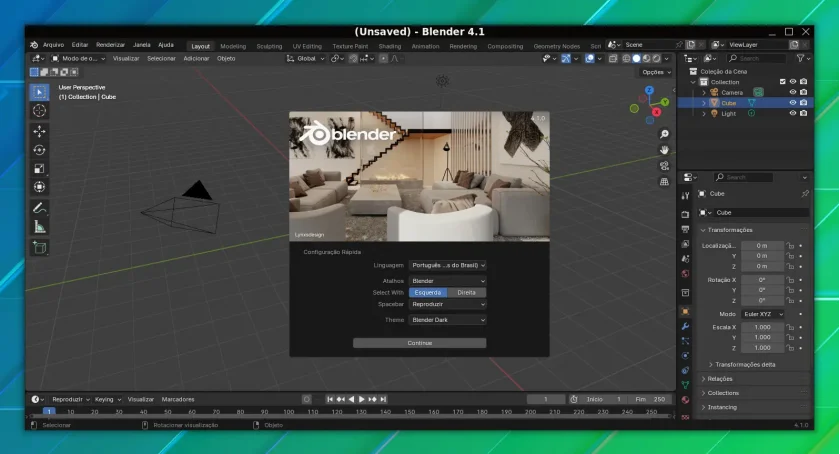This screenshot has width=840, height=454.
Task: Open the Theme Blender Dark dropdown
Action: [447, 320]
